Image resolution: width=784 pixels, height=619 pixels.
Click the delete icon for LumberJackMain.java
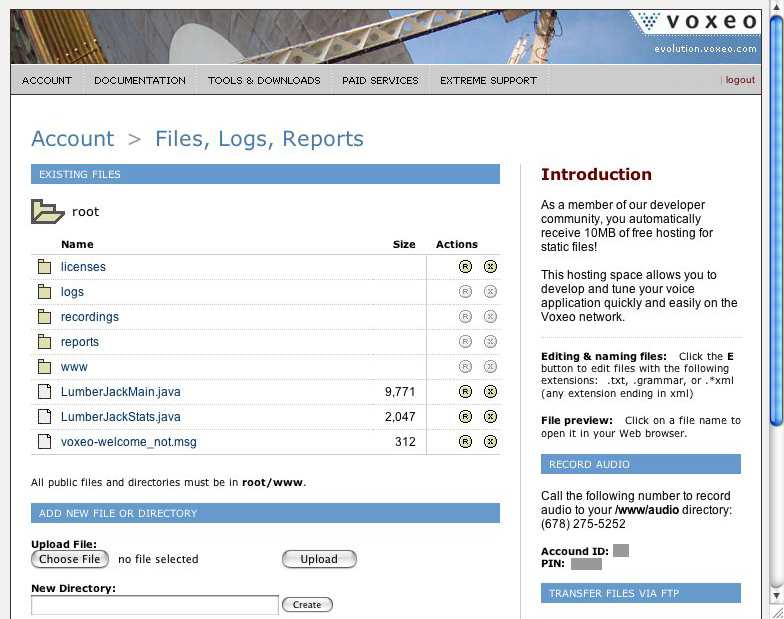490,392
